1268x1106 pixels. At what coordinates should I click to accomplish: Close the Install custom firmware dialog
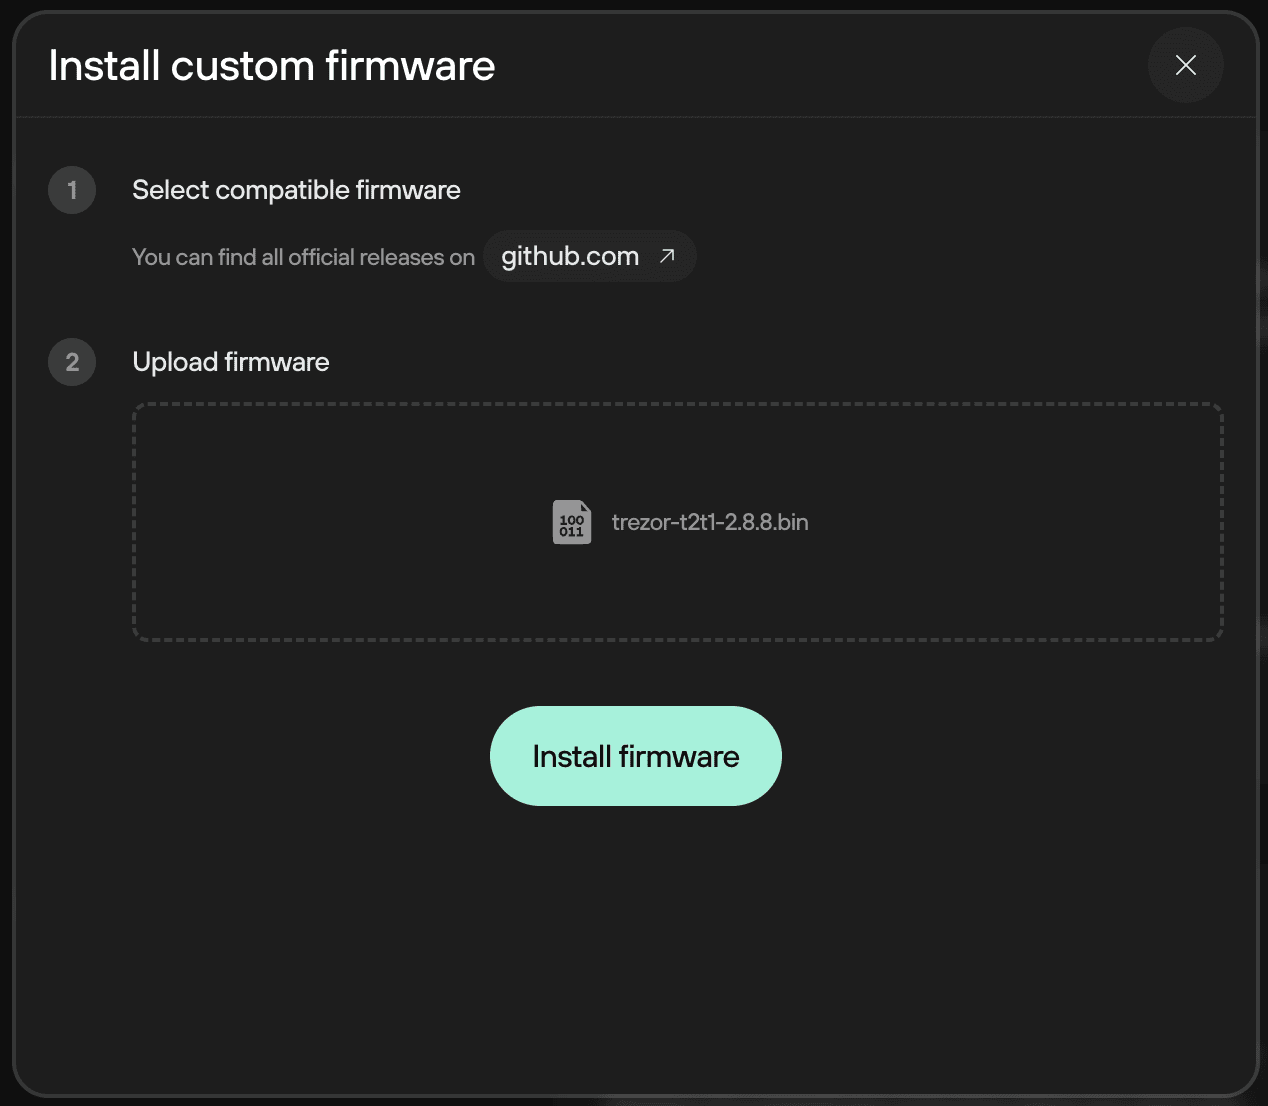tap(1185, 65)
